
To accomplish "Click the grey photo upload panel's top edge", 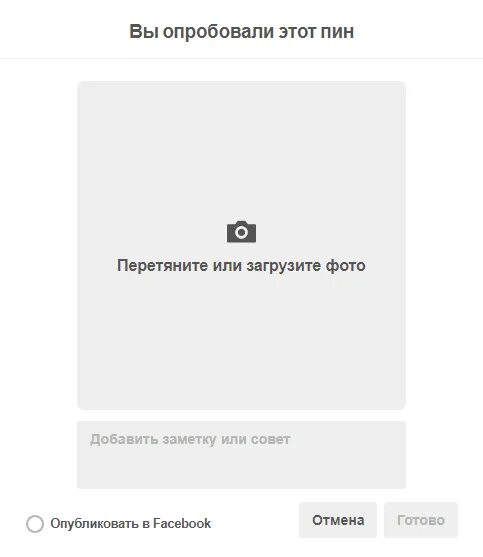I will 242,82.
